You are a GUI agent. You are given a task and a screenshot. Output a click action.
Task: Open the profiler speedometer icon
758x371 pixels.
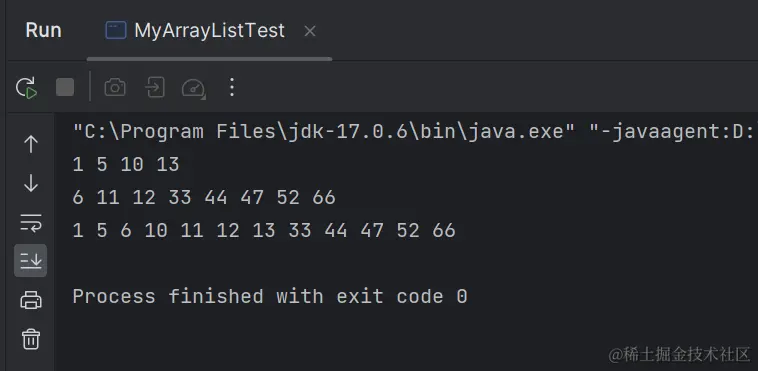(193, 88)
